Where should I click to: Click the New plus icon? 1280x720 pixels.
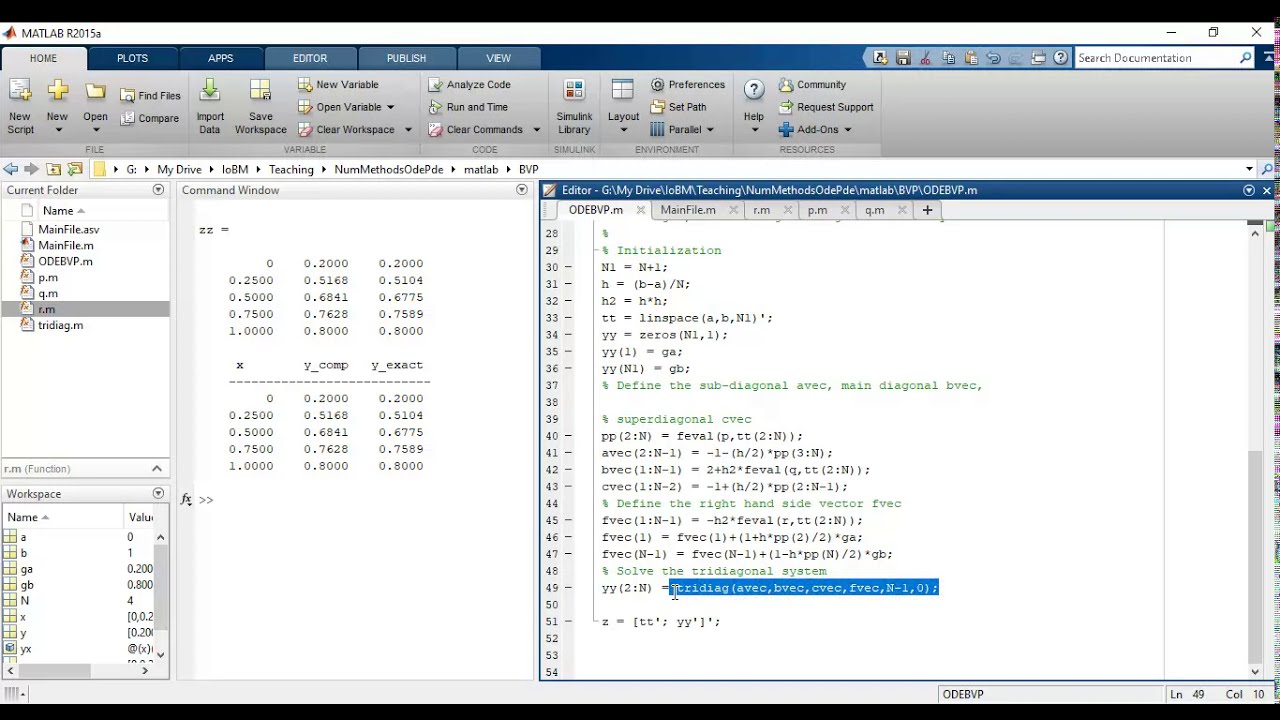57,92
